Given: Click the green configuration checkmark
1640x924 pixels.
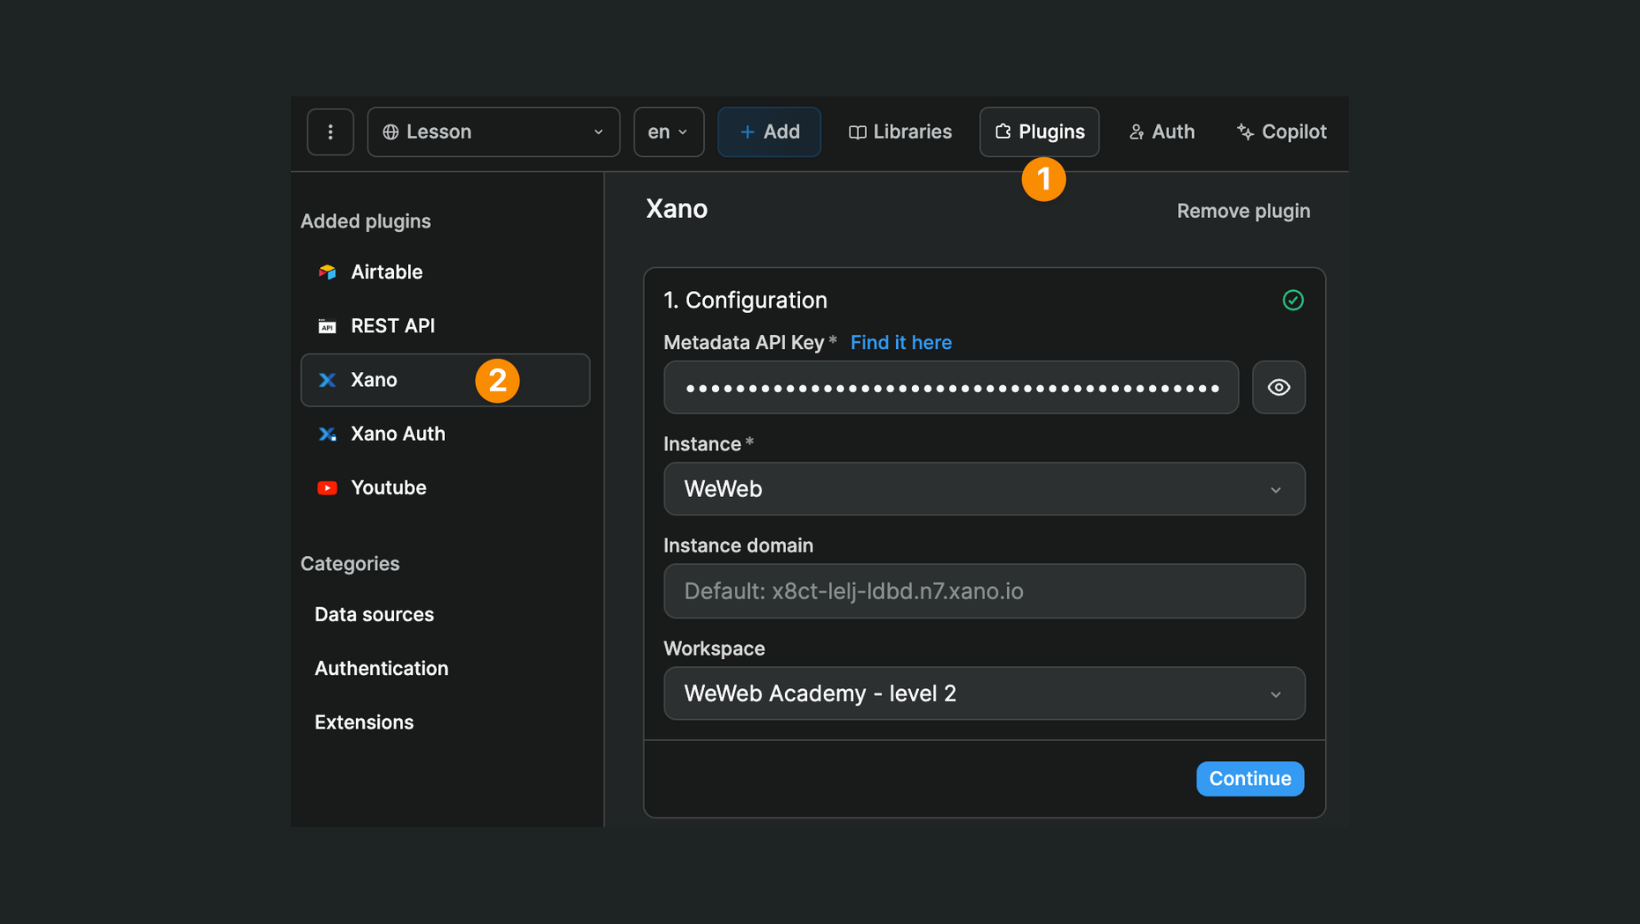Looking at the screenshot, I should click(1292, 299).
